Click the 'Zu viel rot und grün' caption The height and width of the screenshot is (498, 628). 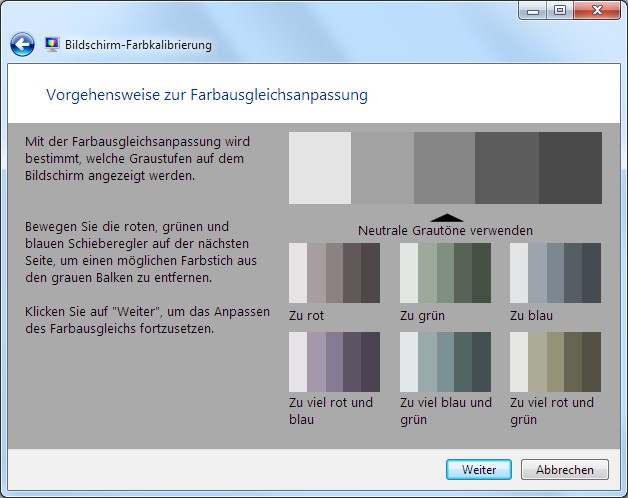552,411
